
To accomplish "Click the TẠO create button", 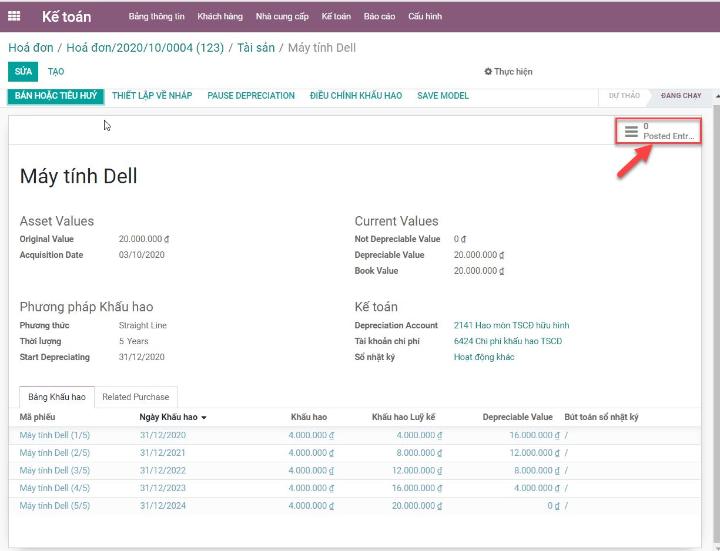I will (56, 72).
